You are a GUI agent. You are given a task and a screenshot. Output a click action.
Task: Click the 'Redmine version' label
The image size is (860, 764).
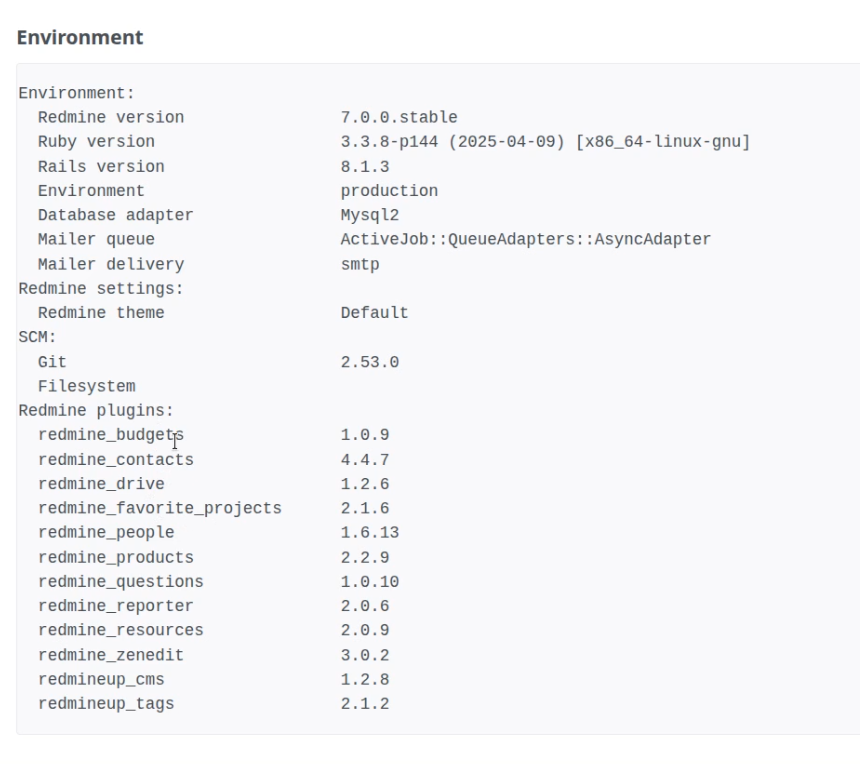click(x=111, y=117)
